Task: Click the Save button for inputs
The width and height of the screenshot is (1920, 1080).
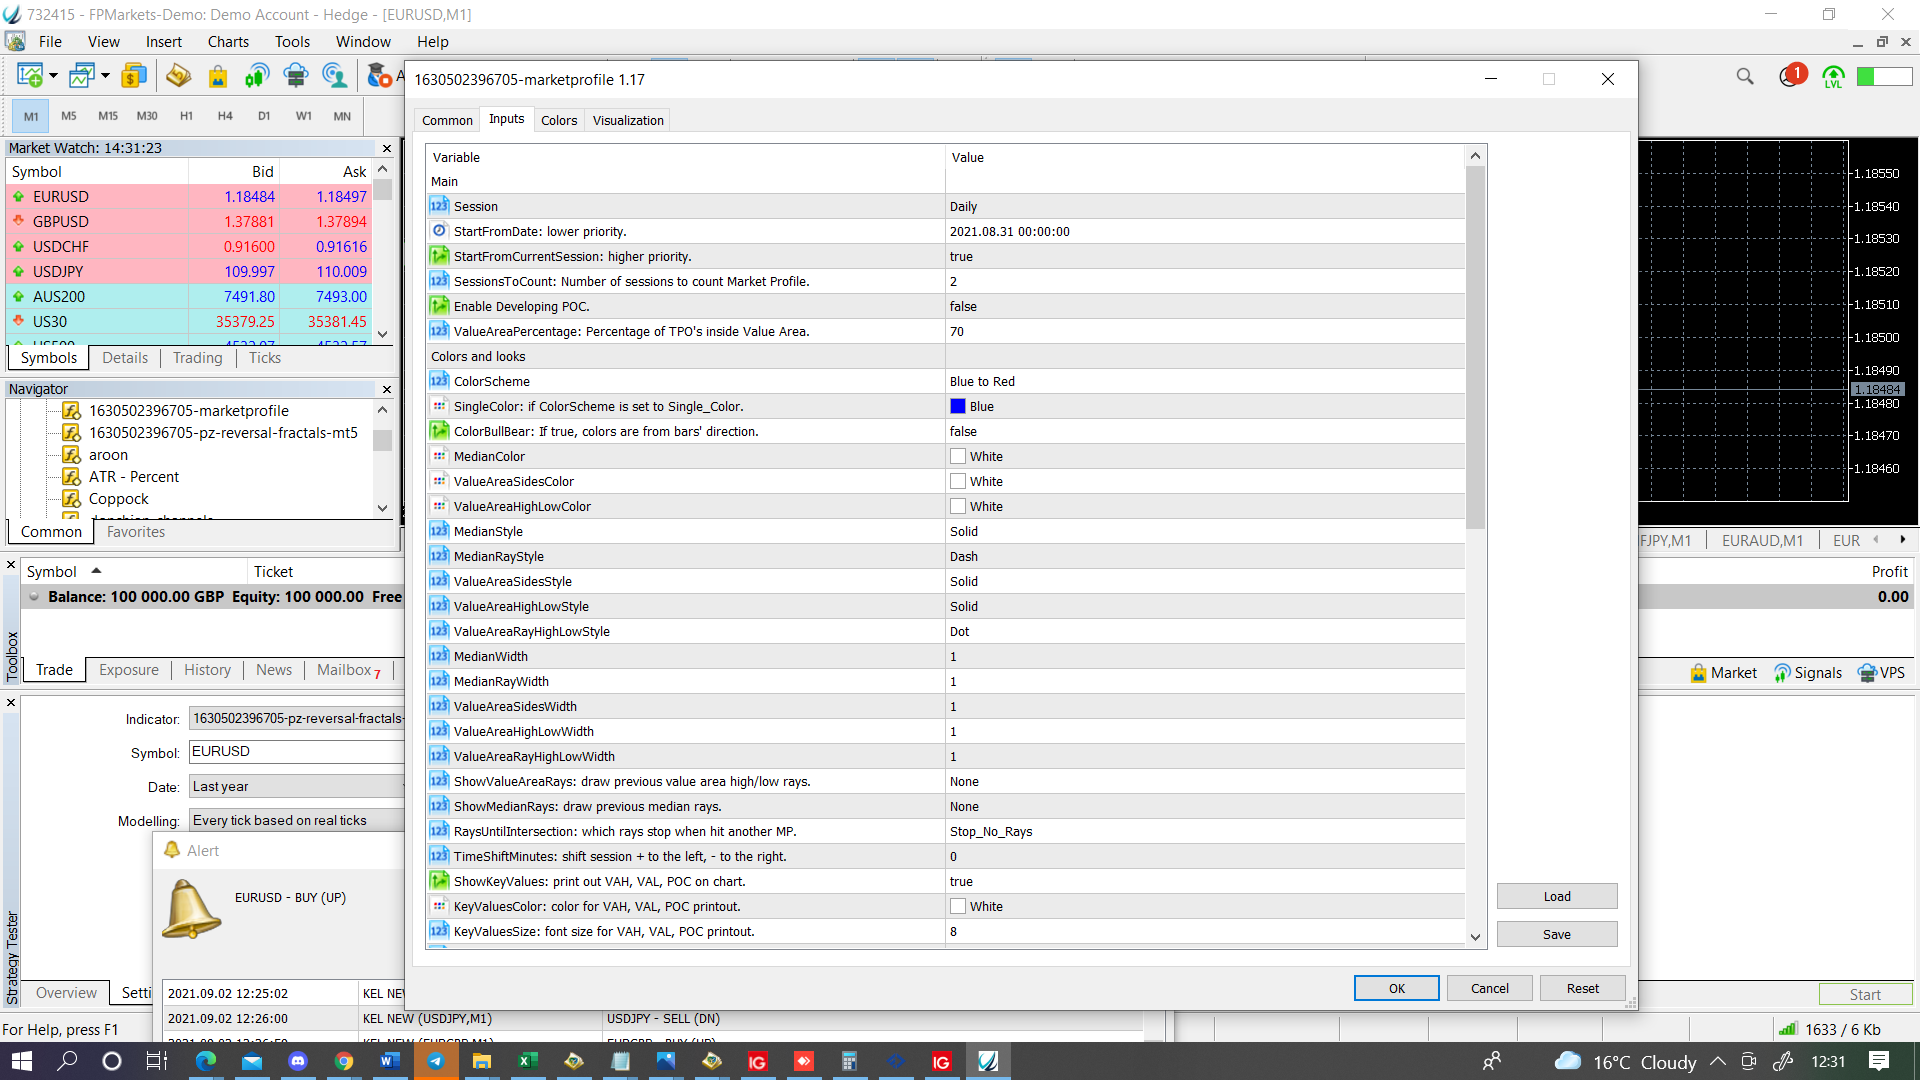Action: pos(1557,934)
